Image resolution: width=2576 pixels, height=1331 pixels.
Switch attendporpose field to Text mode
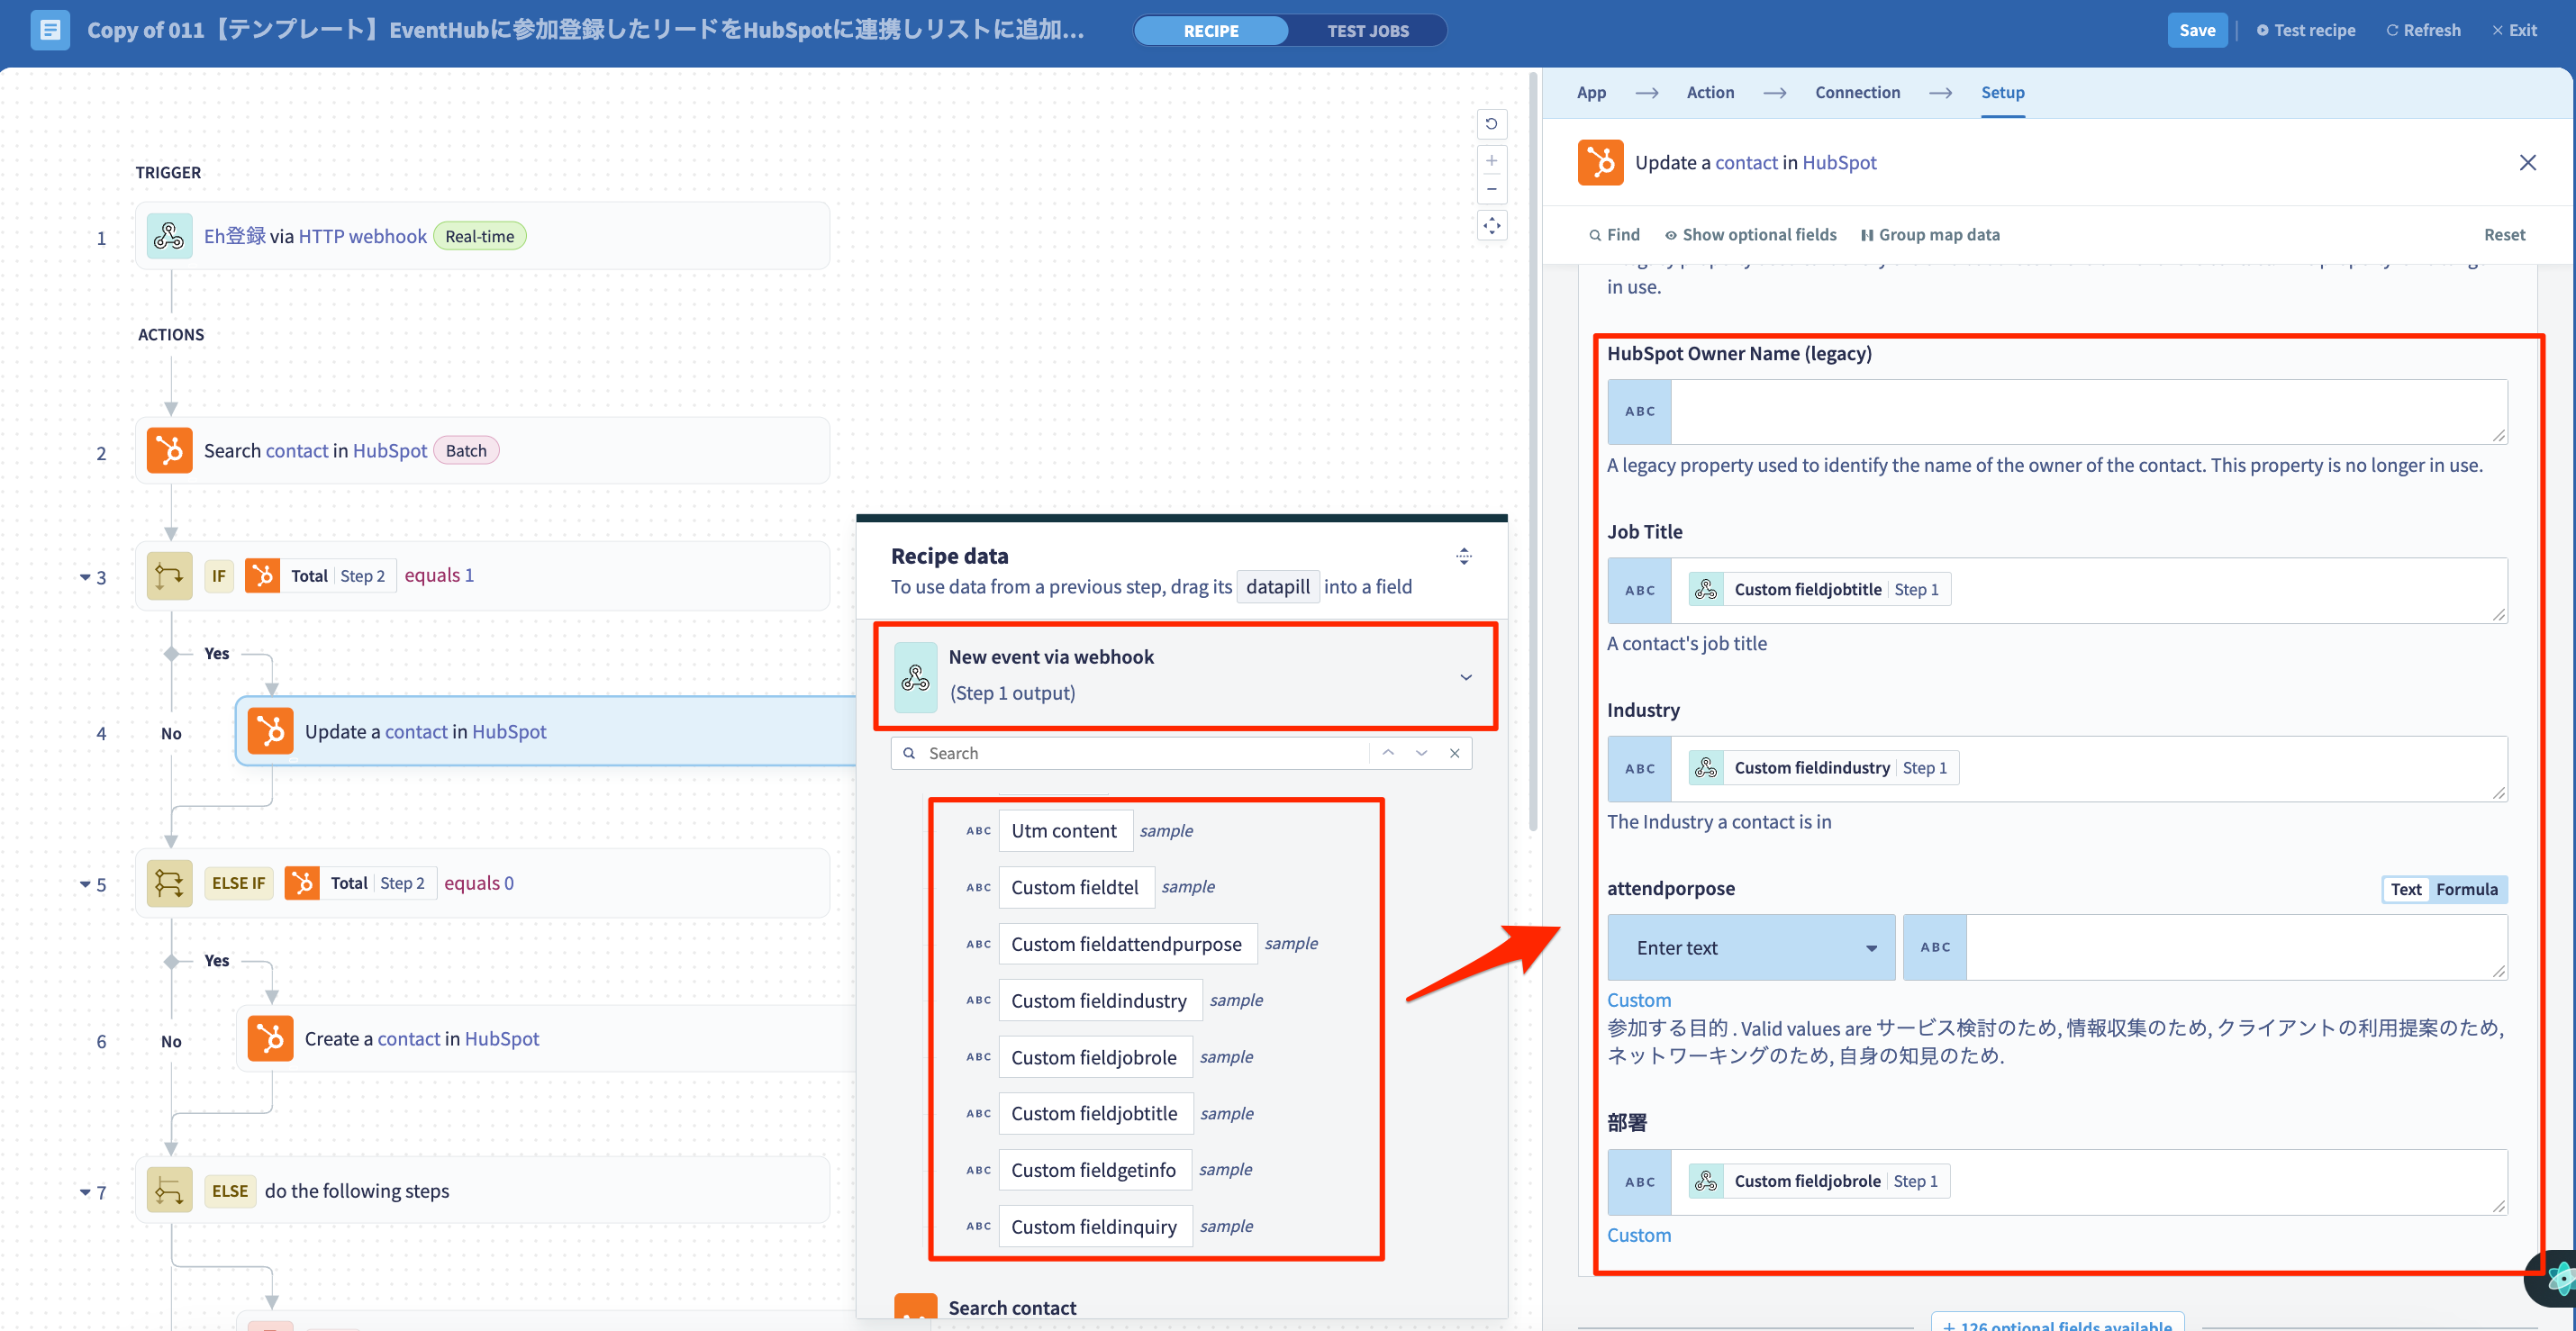click(x=2406, y=889)
